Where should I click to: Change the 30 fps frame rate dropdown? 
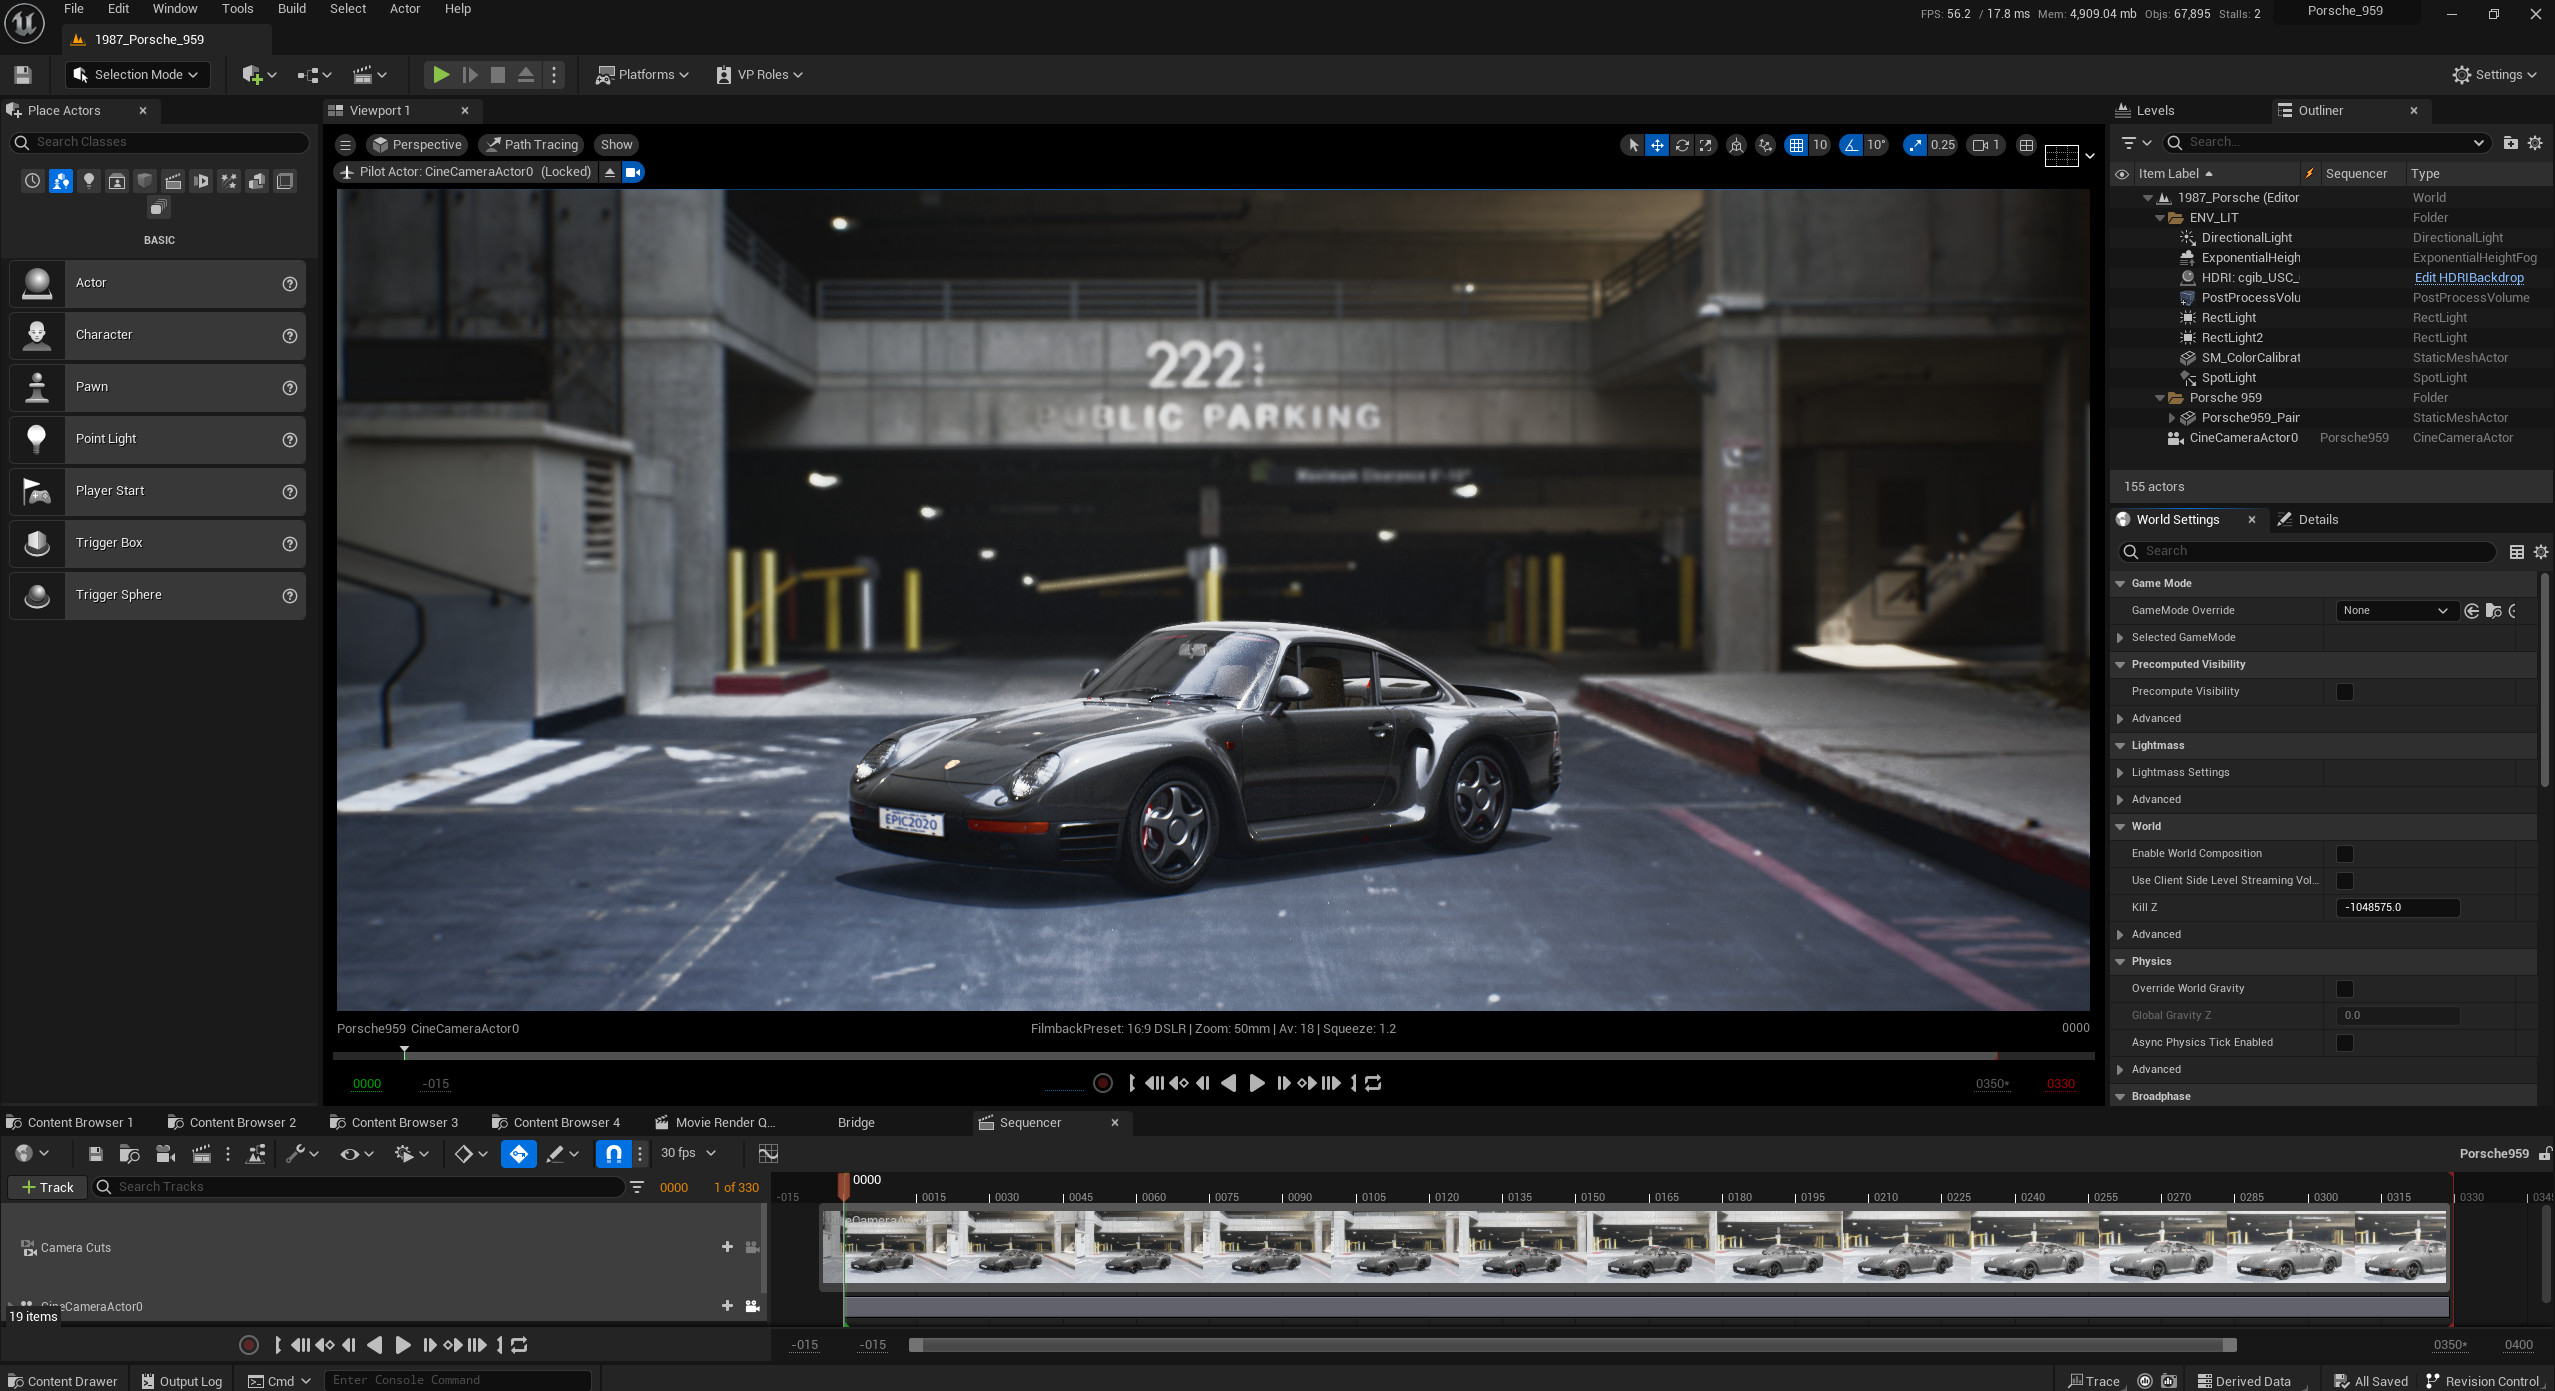(x=688, y=1153)
